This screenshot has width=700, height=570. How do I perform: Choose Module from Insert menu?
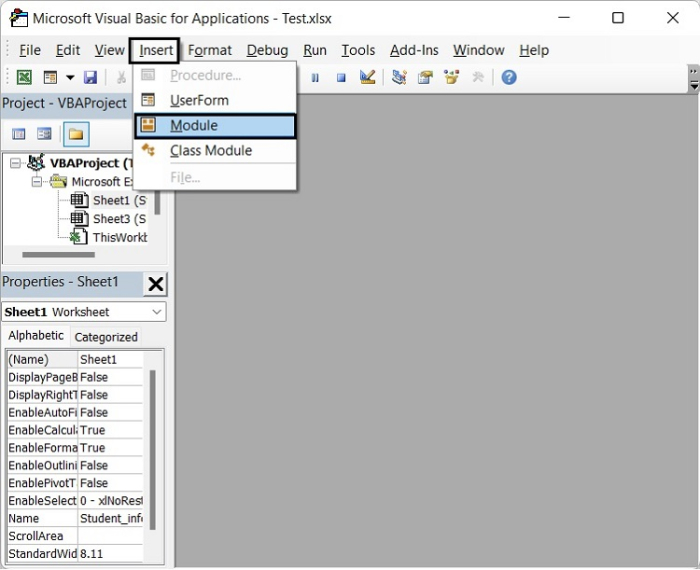[x=215, y=126]
